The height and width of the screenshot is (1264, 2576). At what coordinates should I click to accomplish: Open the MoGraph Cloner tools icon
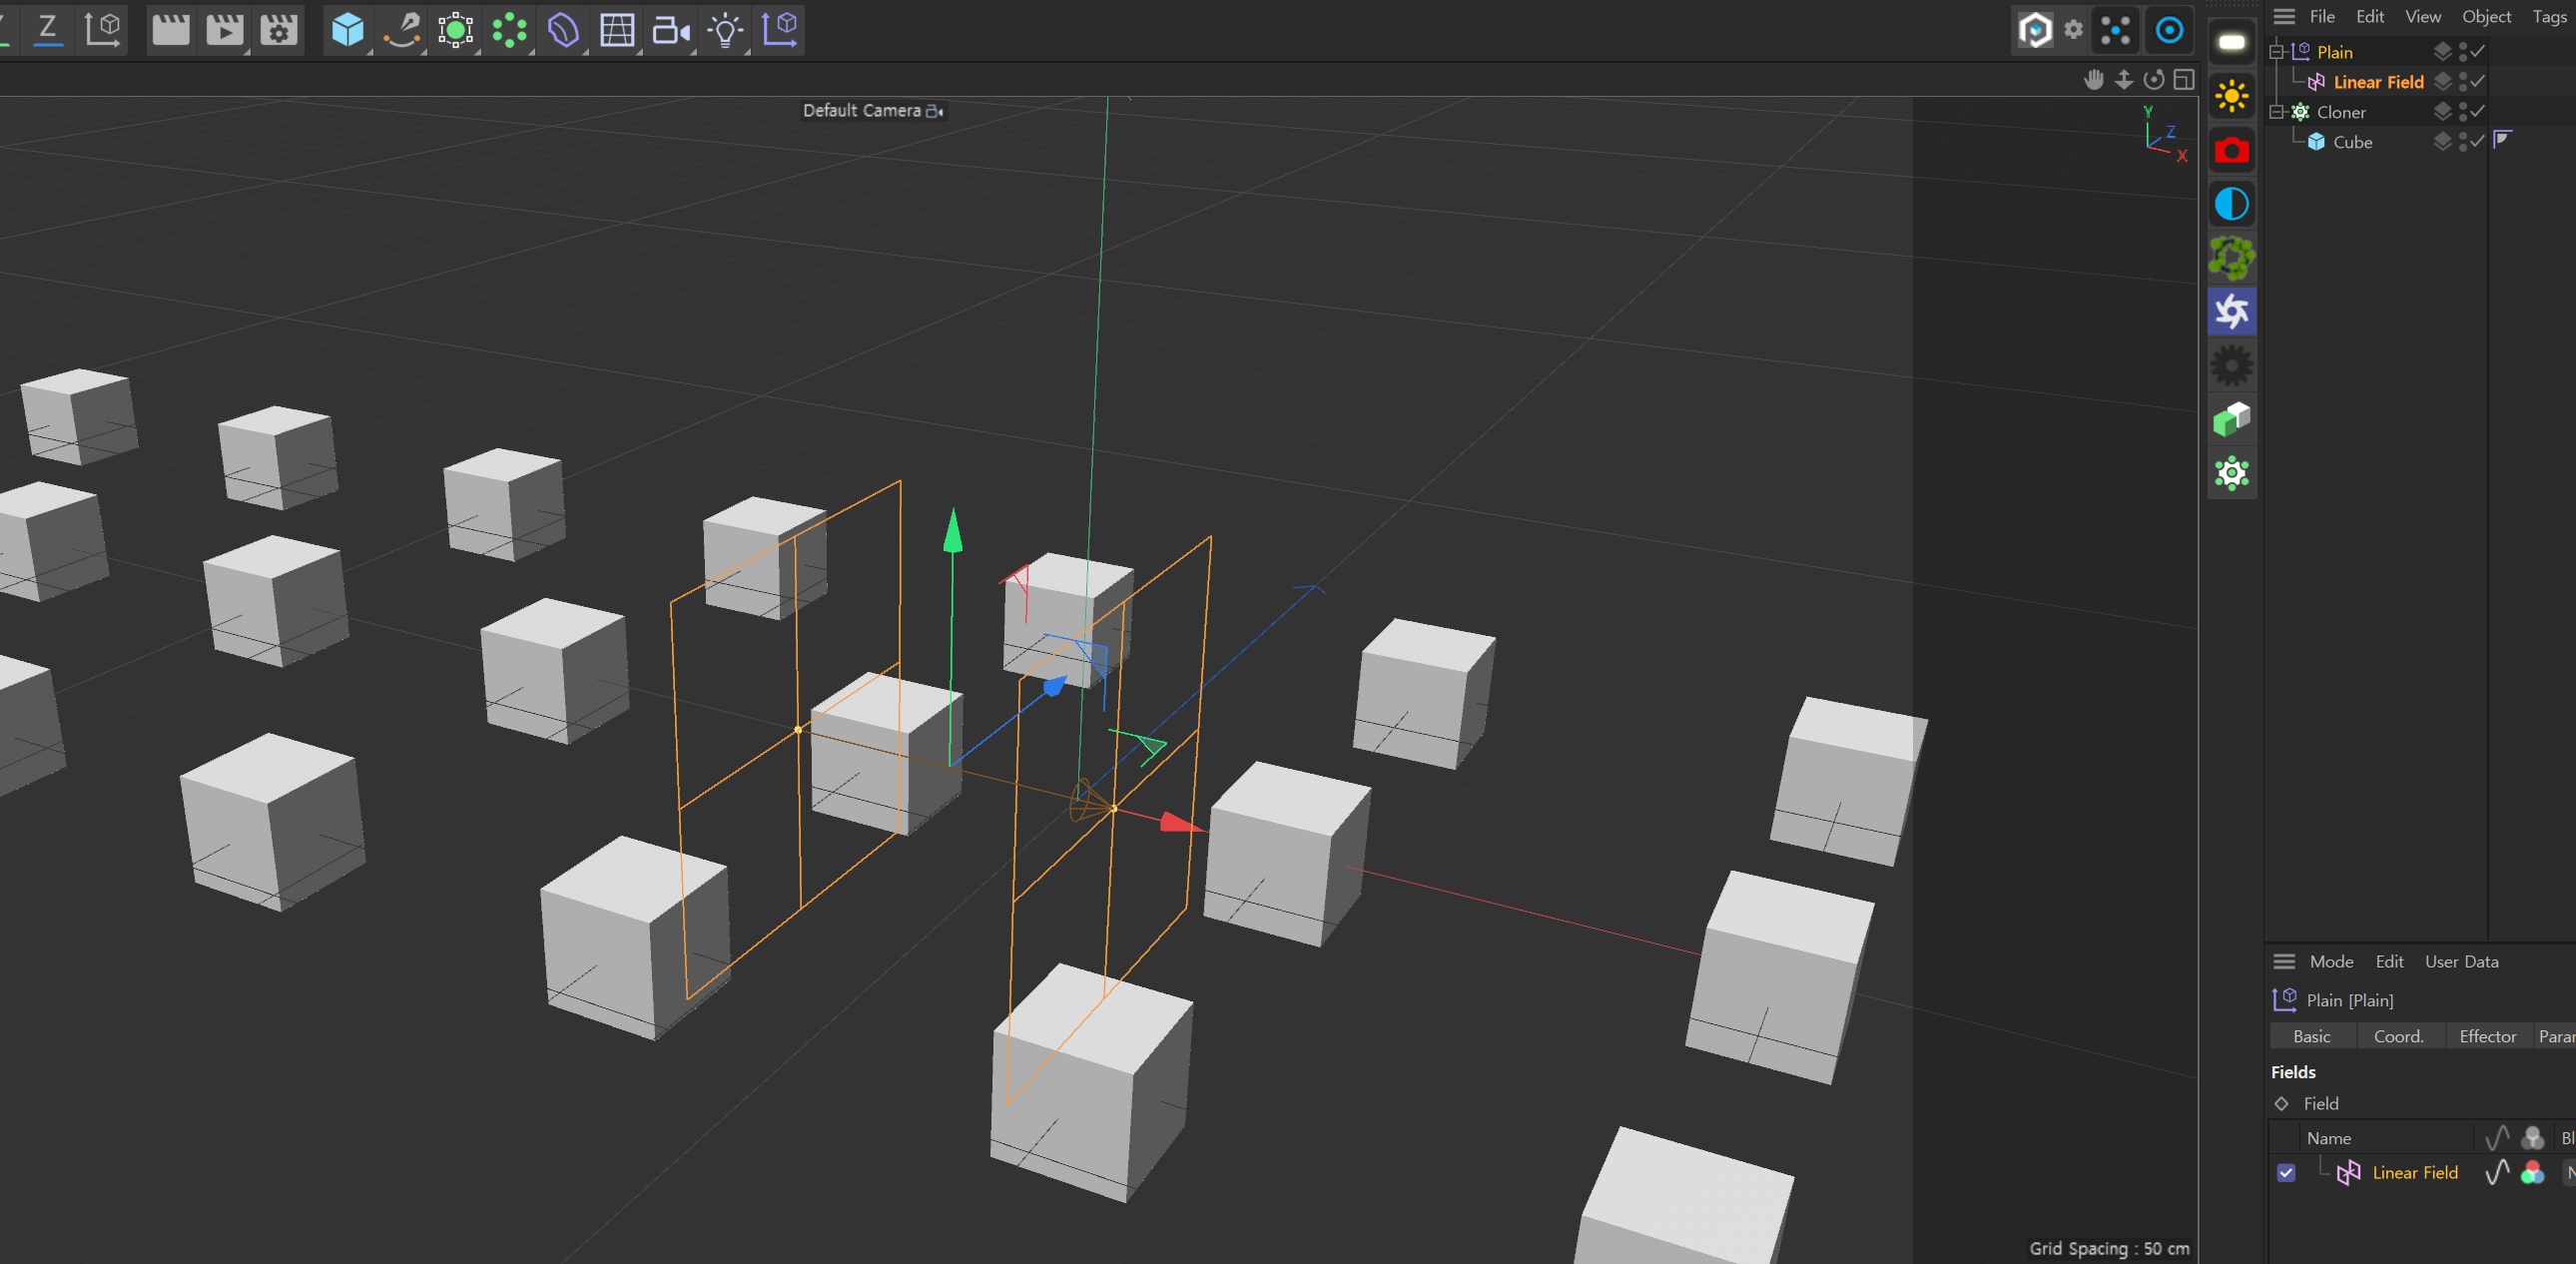[x=510, y=30]
